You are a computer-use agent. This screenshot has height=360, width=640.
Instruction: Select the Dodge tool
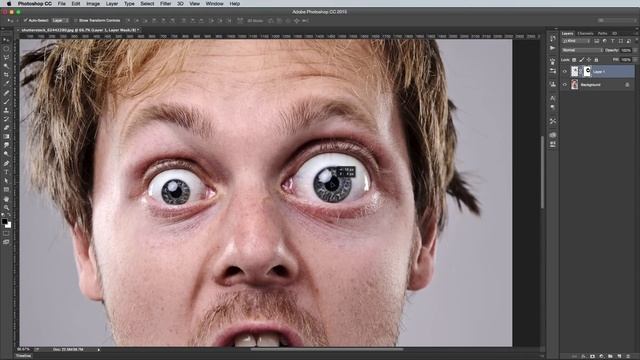coord(6,154)
